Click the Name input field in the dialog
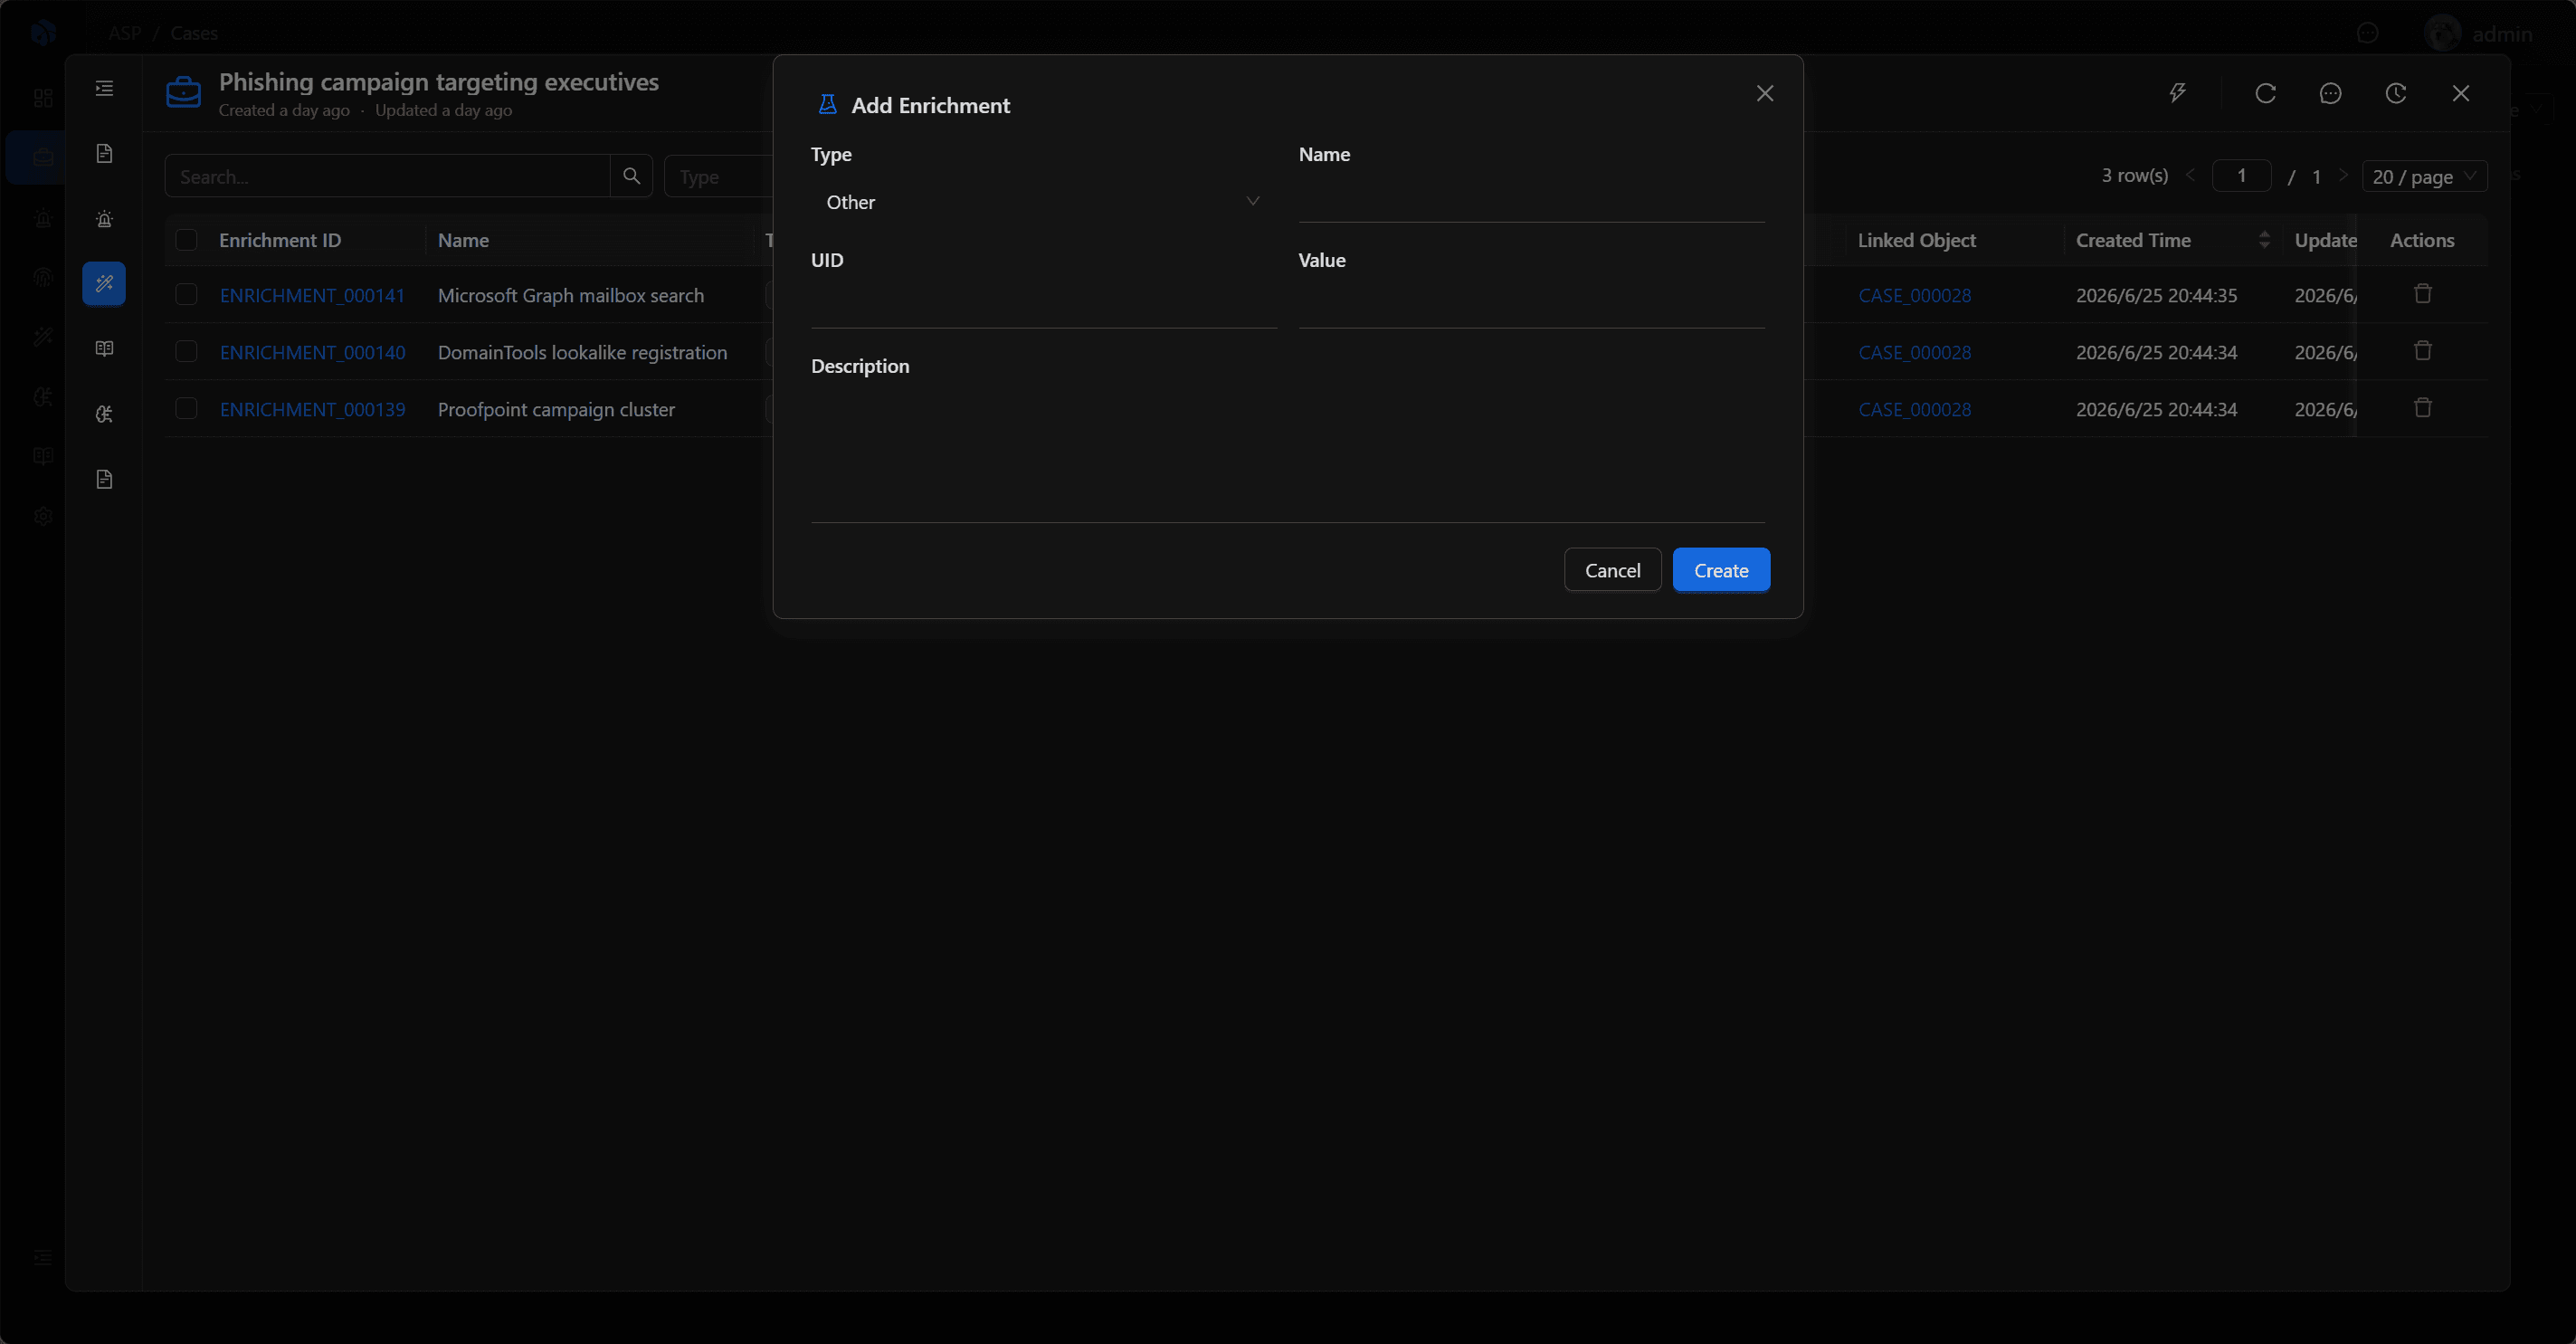This screenshot has width=2576, height=1344. pos(1531,202)
